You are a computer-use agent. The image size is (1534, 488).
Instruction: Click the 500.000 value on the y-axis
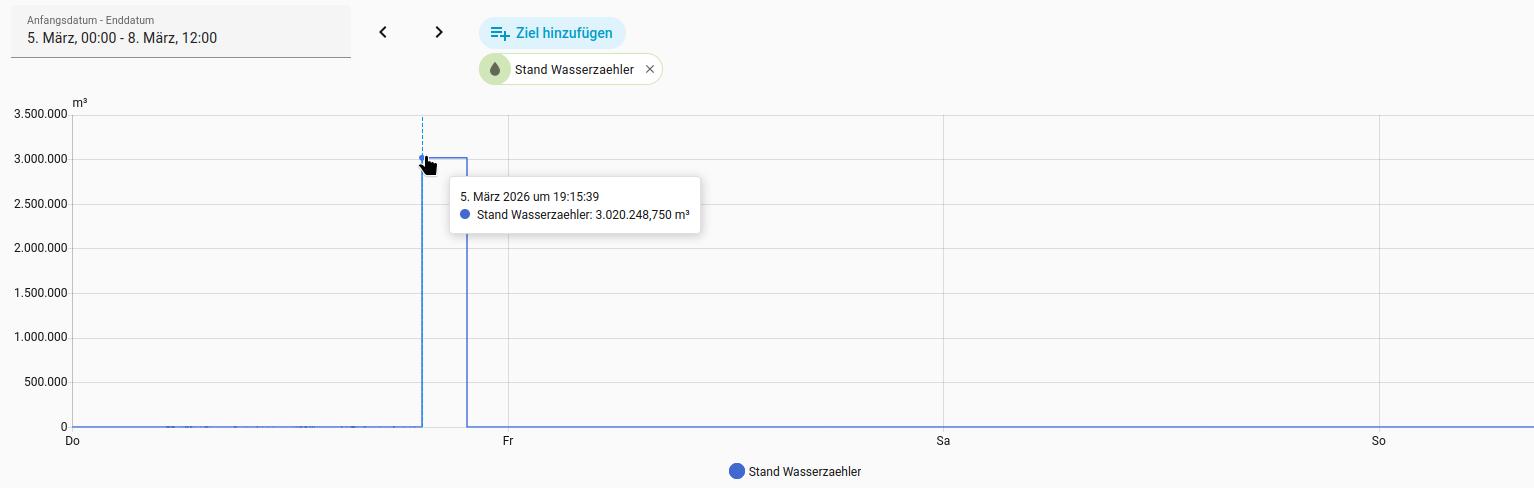pyautogui.click(x=44, y=382)
